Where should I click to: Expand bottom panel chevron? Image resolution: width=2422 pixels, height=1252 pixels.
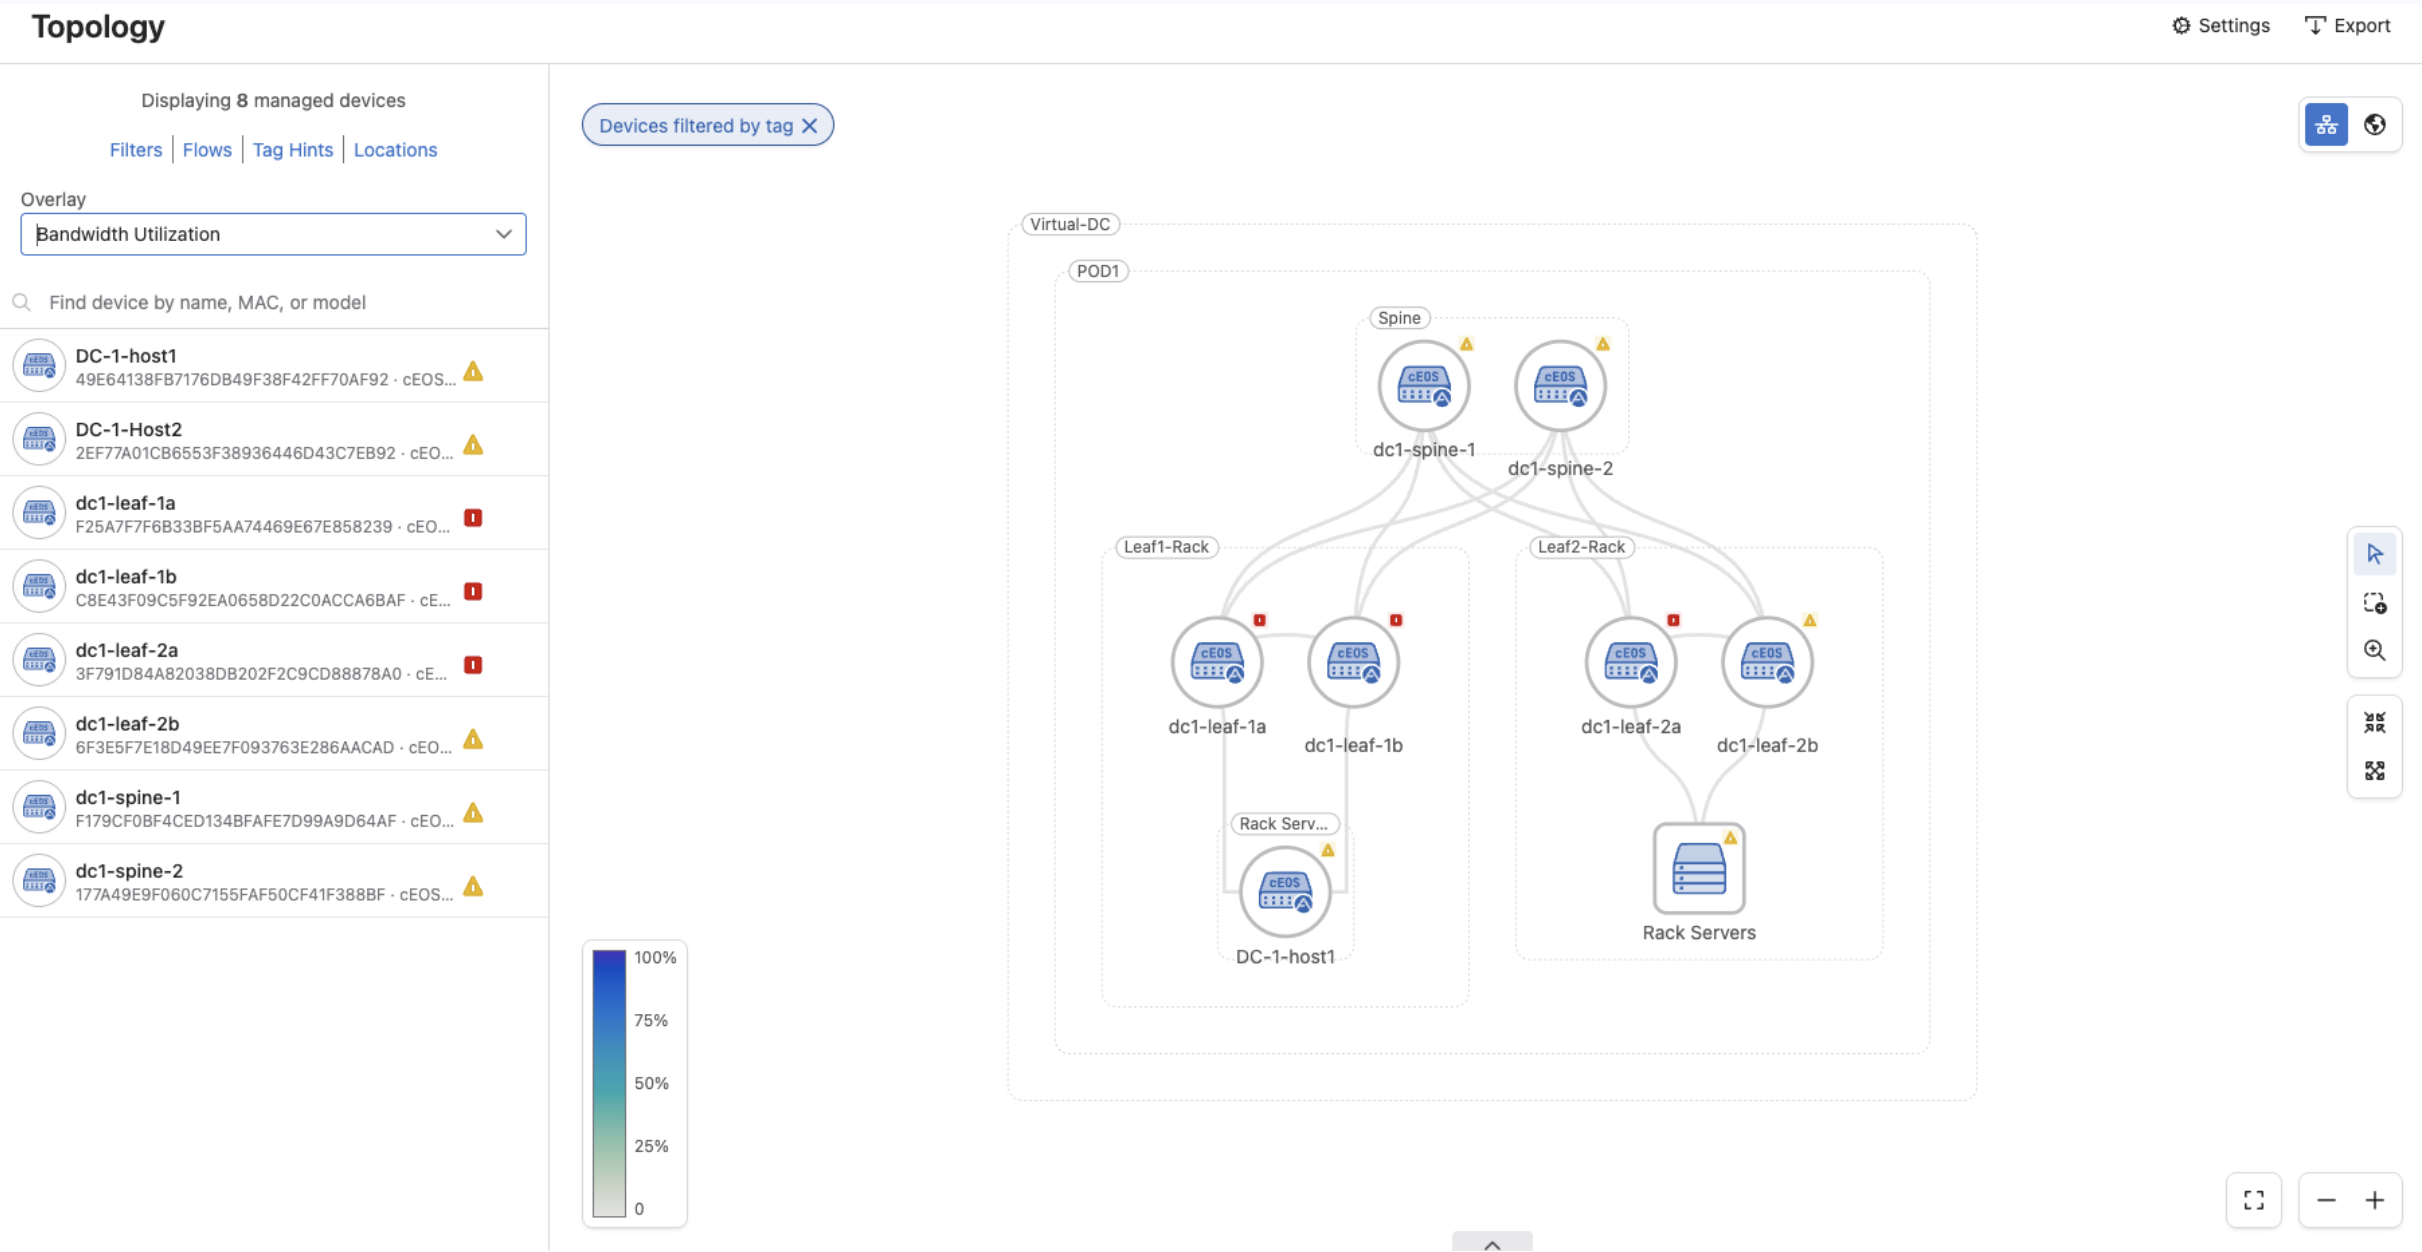(x=1492, y=1243)
